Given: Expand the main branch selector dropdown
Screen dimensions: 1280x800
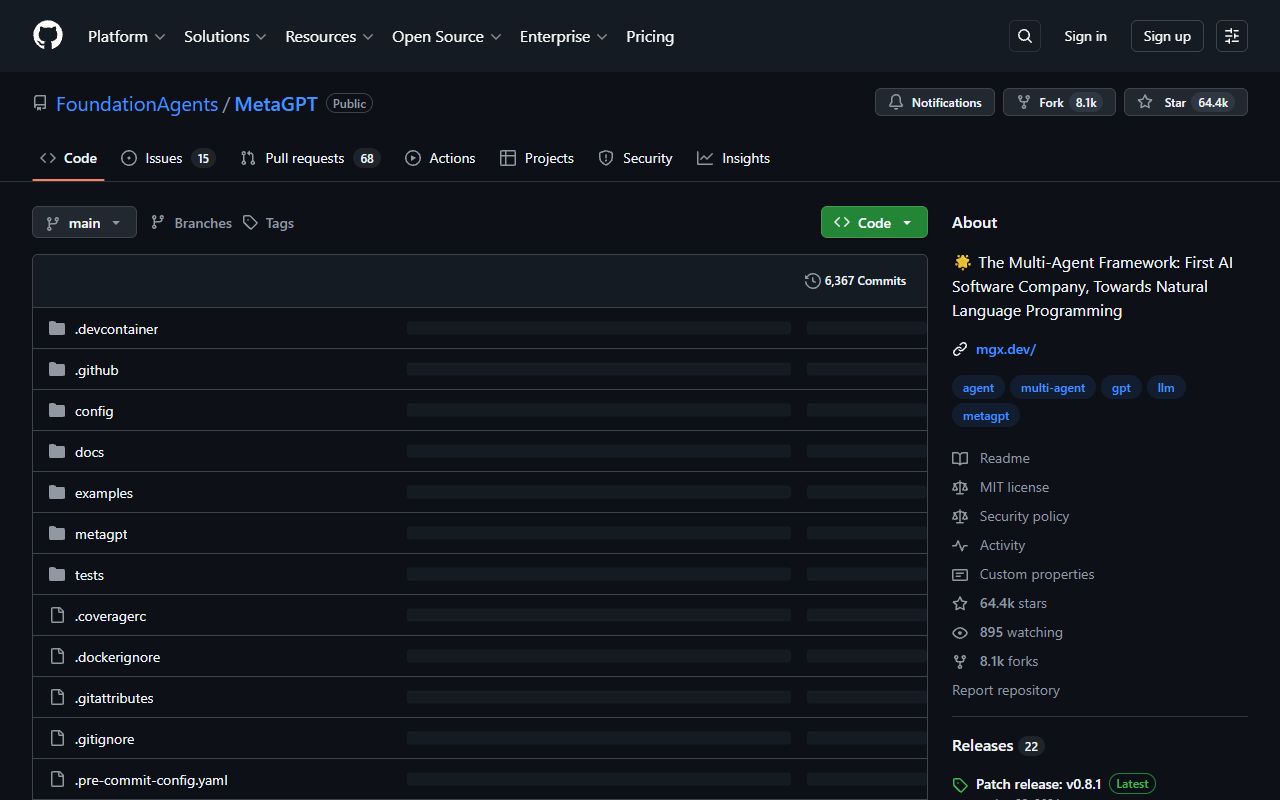Looking at the screenshot, I should 84,222.
